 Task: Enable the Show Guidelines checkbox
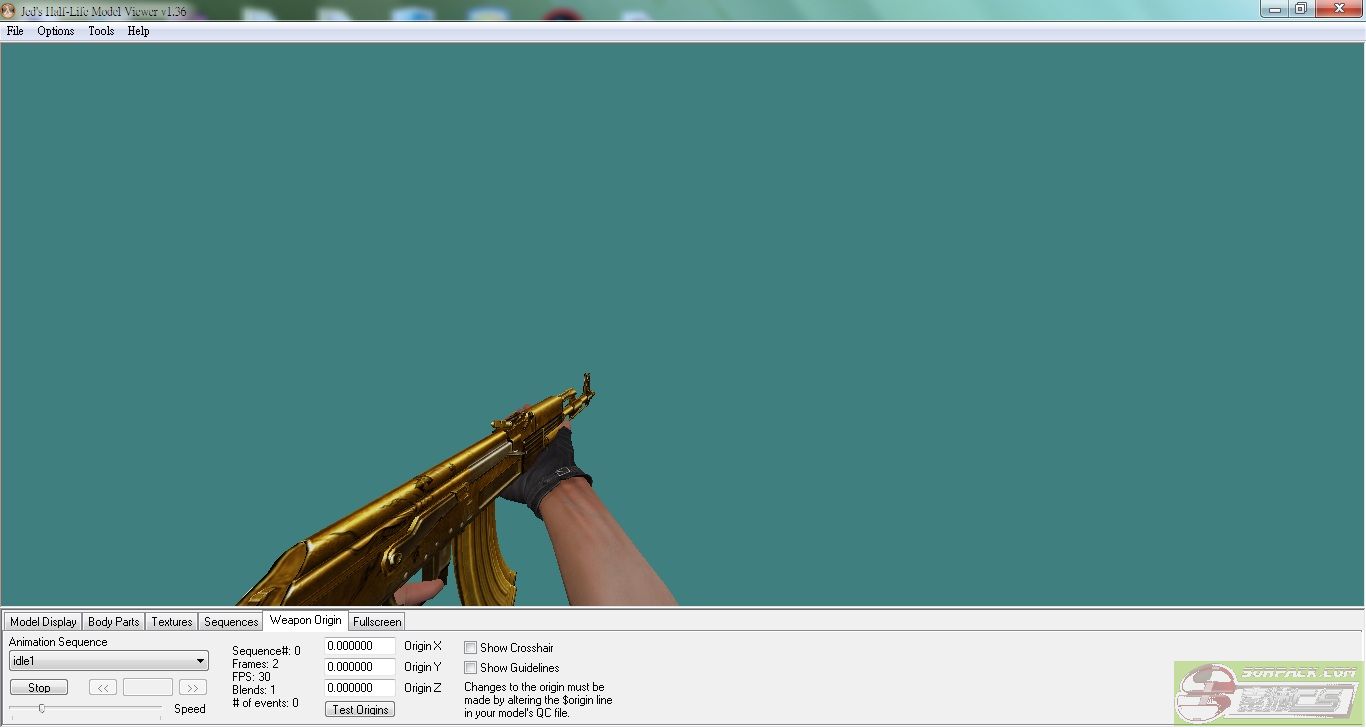[471, 668]
